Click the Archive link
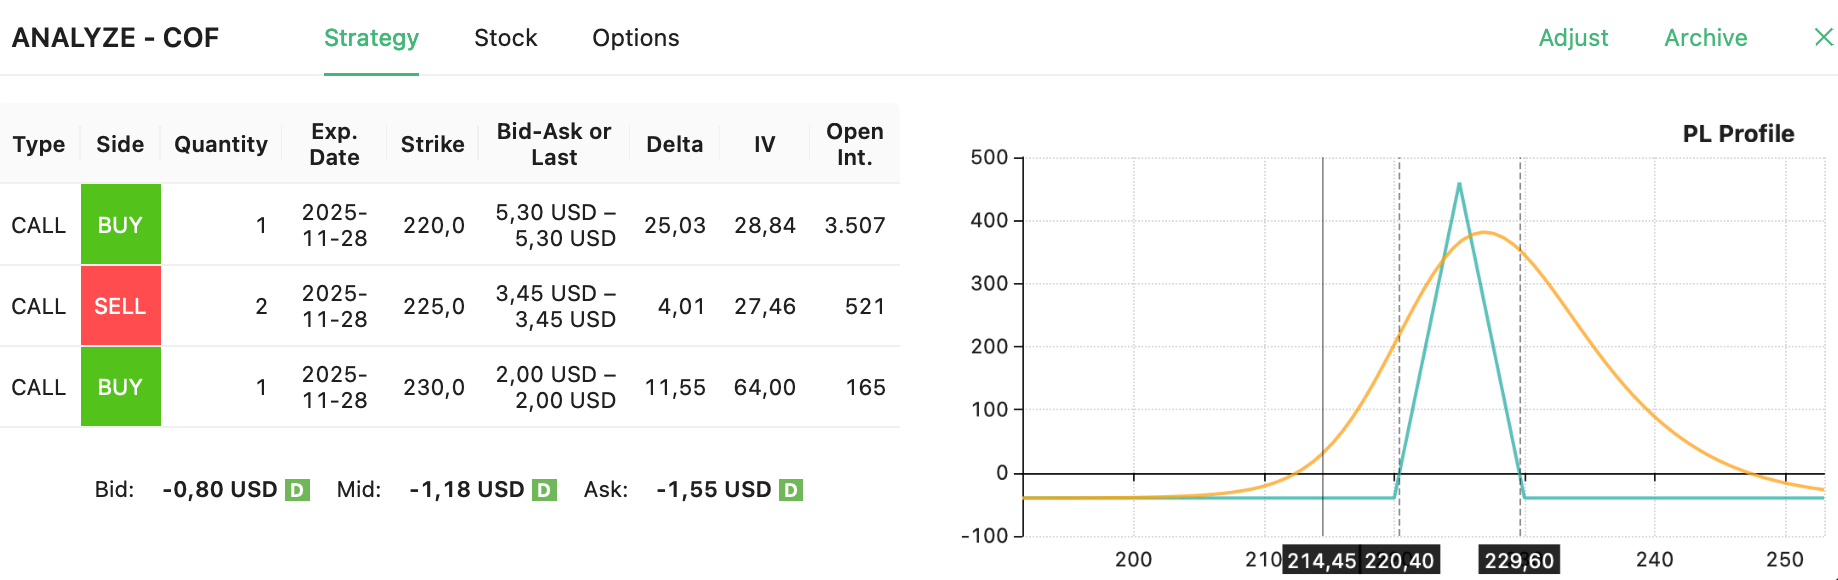The width and height of the screenshot is (1838, 580). coord(1705,37)
